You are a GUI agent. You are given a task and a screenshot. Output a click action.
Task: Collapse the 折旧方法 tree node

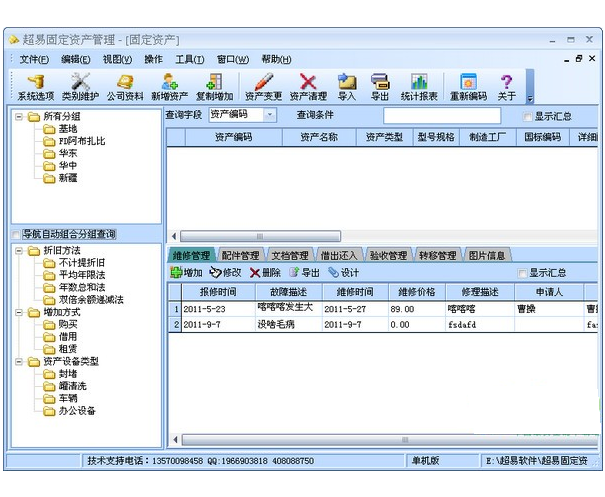(x=20, y=251)
